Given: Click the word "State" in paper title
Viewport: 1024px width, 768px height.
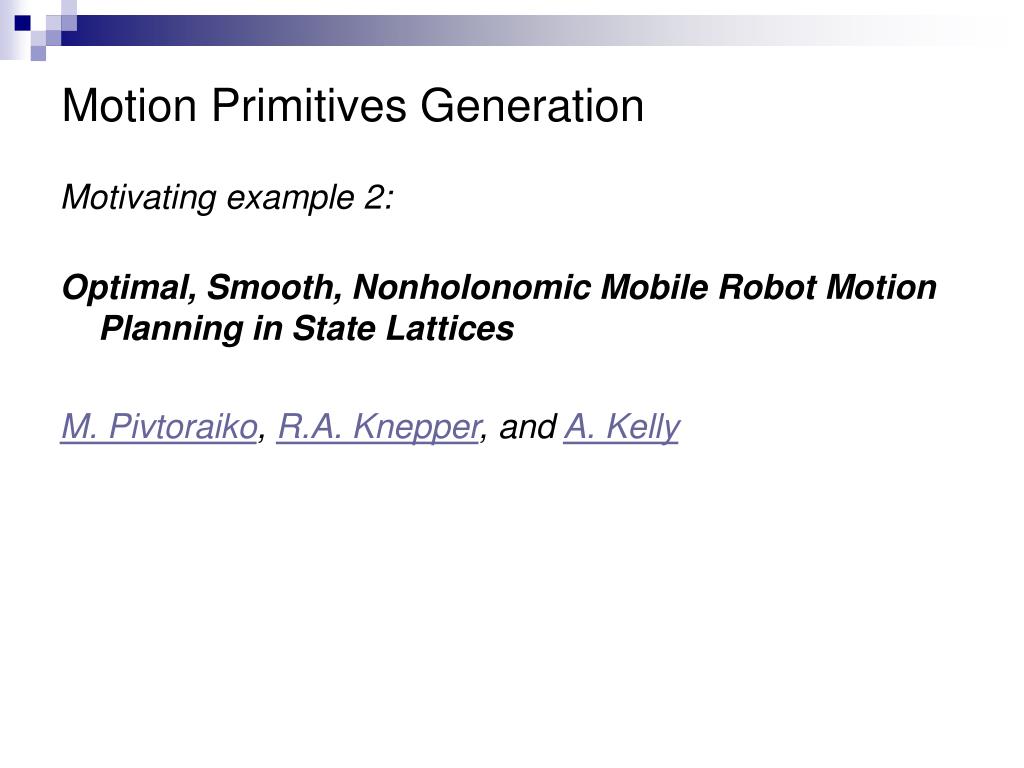Looking at the screenshot, I should [x=334, y=328].
